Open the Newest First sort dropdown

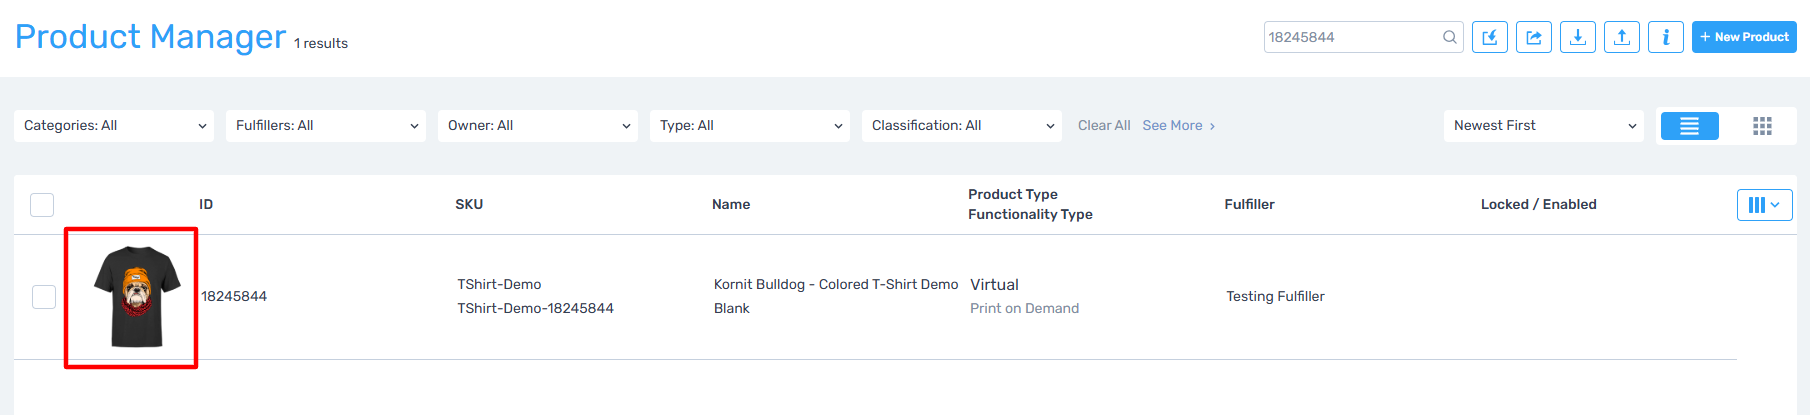click(1544, 126)
